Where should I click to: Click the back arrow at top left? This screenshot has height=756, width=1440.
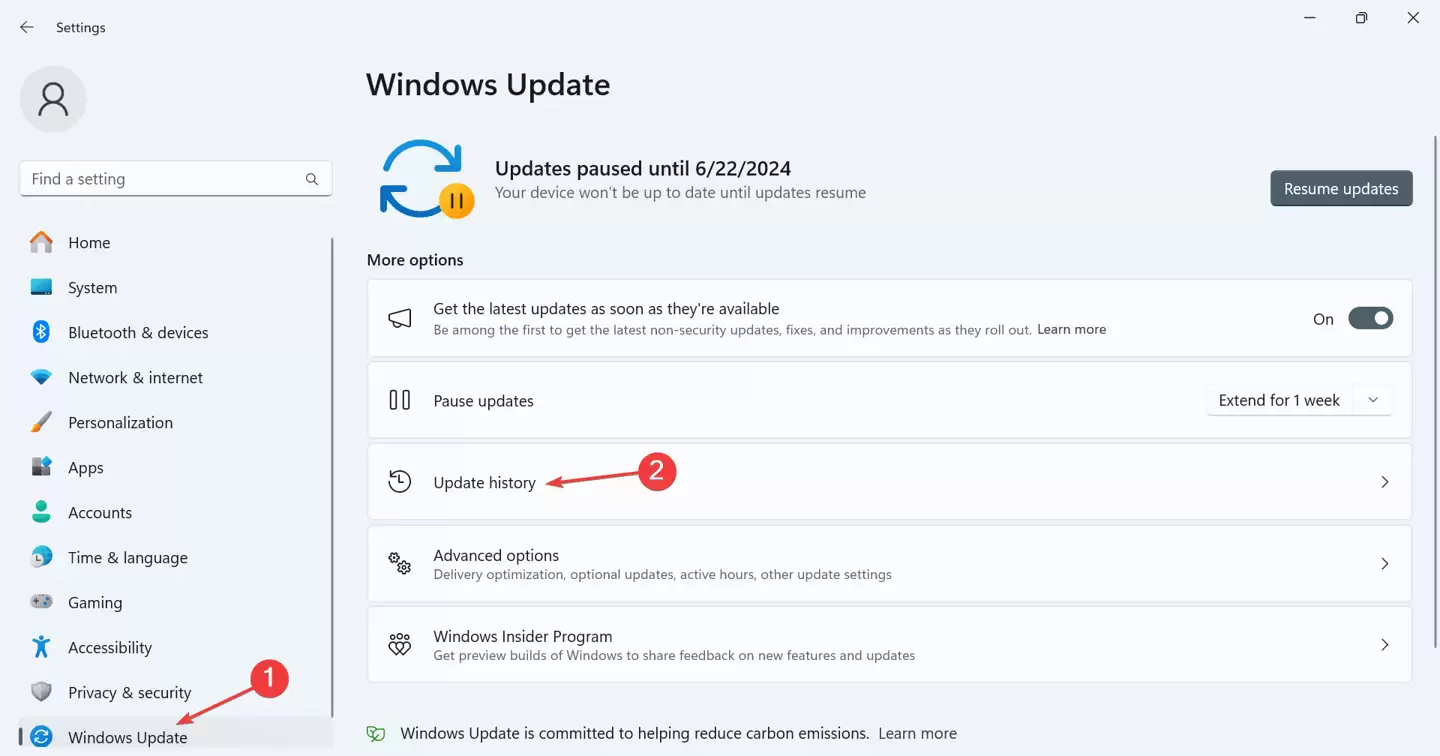pos(26,27)
